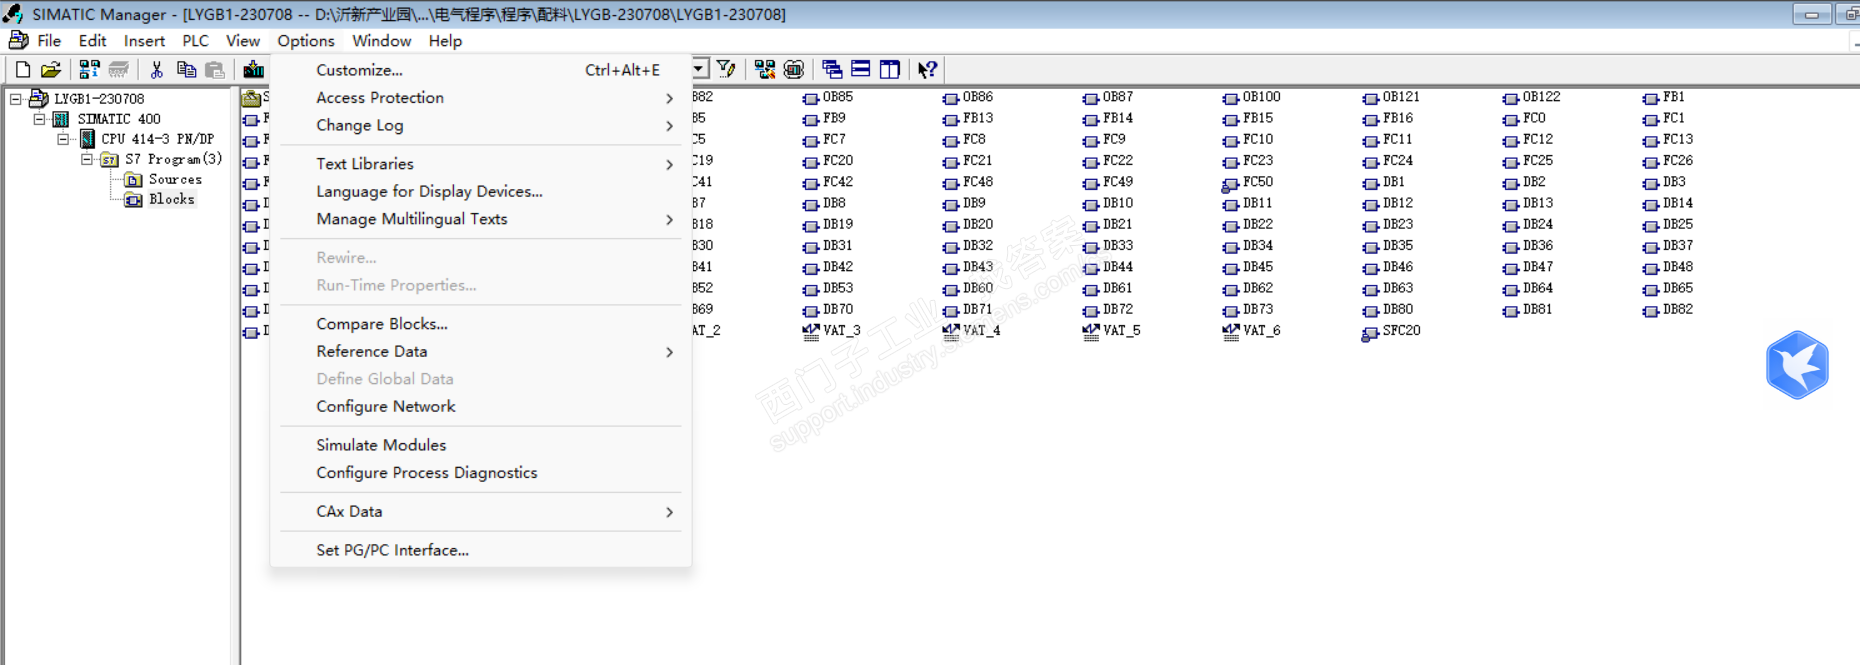
Task: Open the Window menu
Action: coord(381,41)
